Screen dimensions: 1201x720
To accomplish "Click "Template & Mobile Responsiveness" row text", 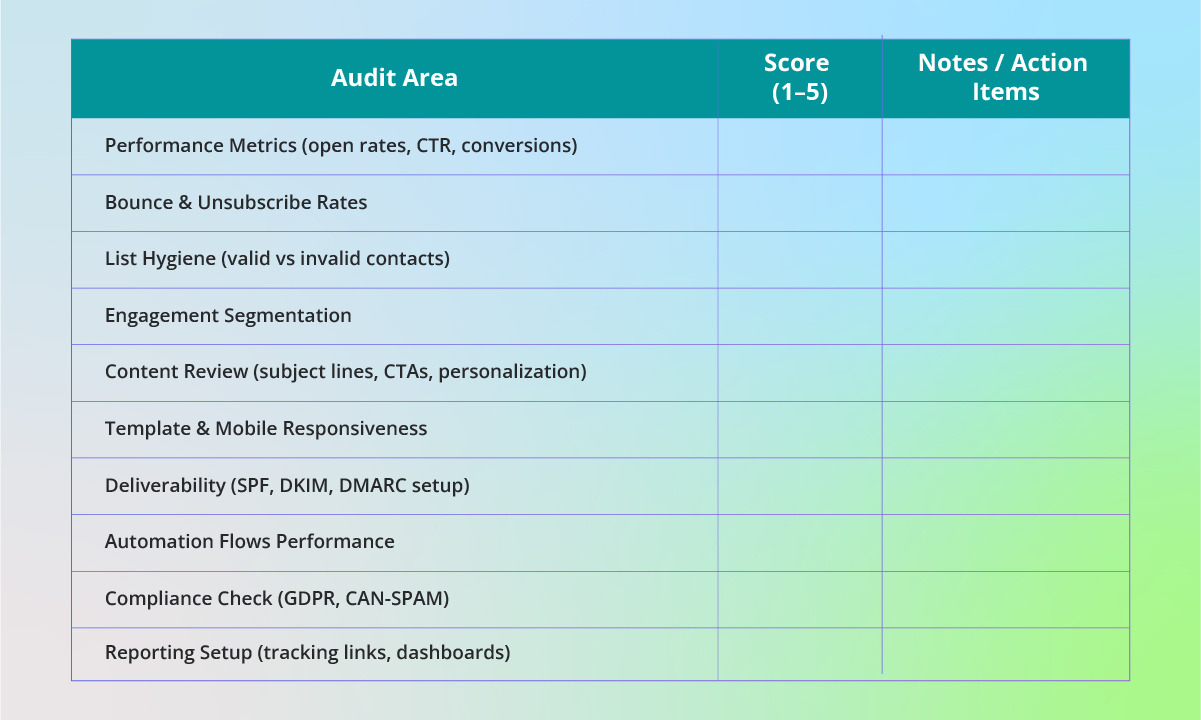I will tap(266, 429).
